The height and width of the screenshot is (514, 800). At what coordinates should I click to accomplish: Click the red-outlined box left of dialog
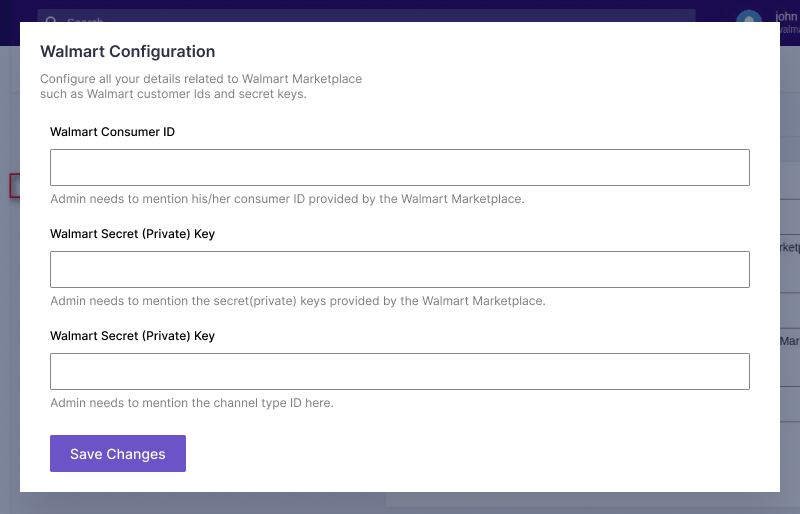pos(14,185)
